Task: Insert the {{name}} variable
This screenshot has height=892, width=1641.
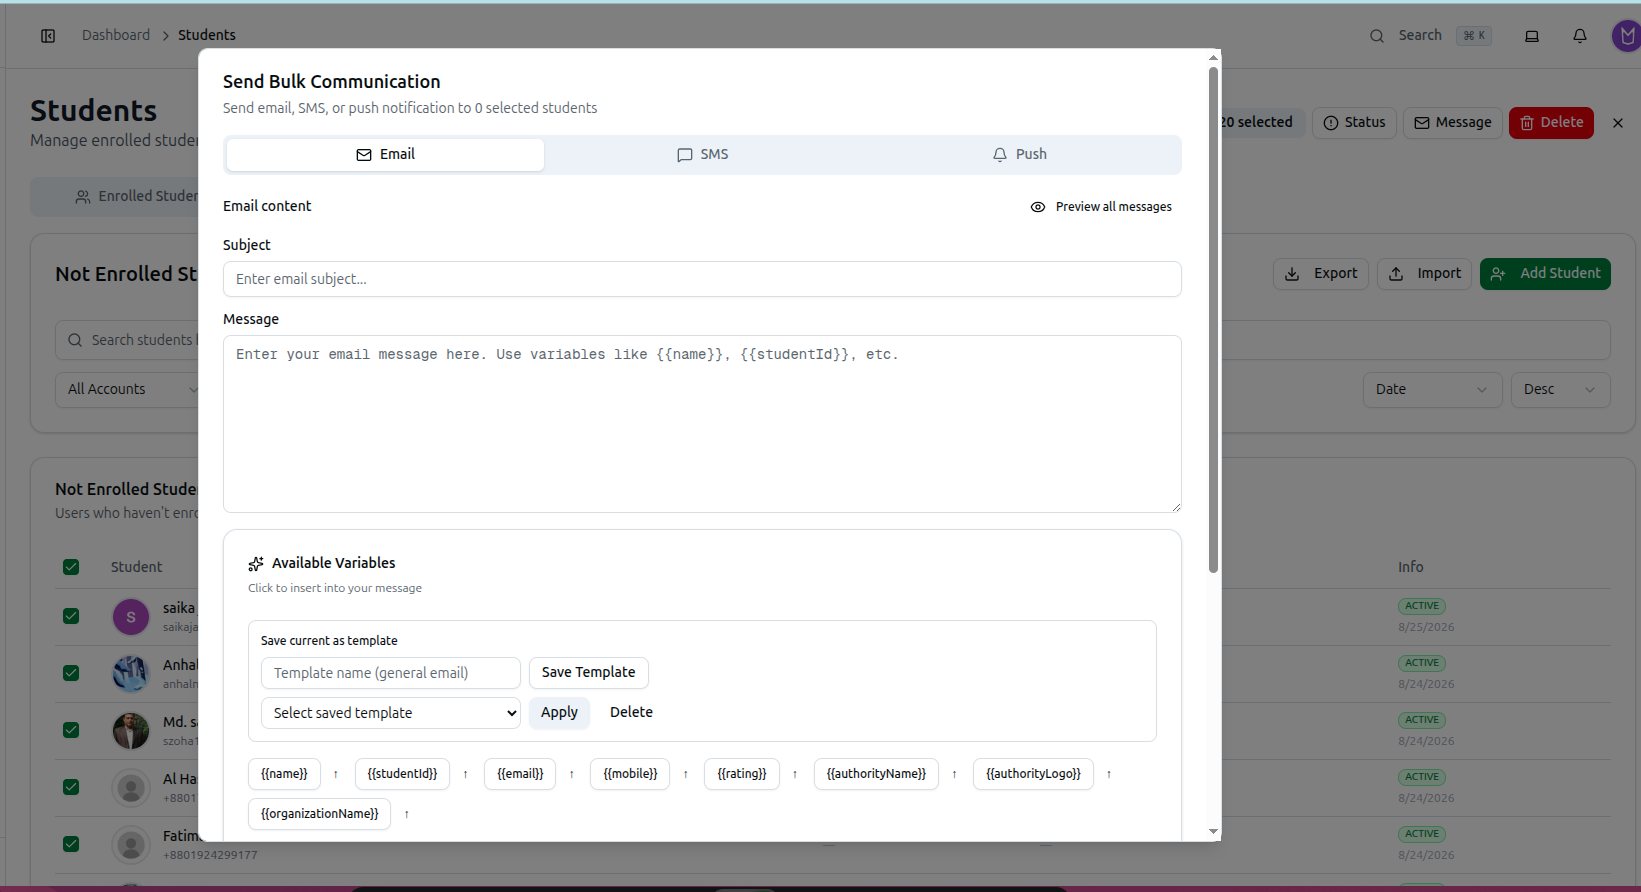Action: [284, 774]
